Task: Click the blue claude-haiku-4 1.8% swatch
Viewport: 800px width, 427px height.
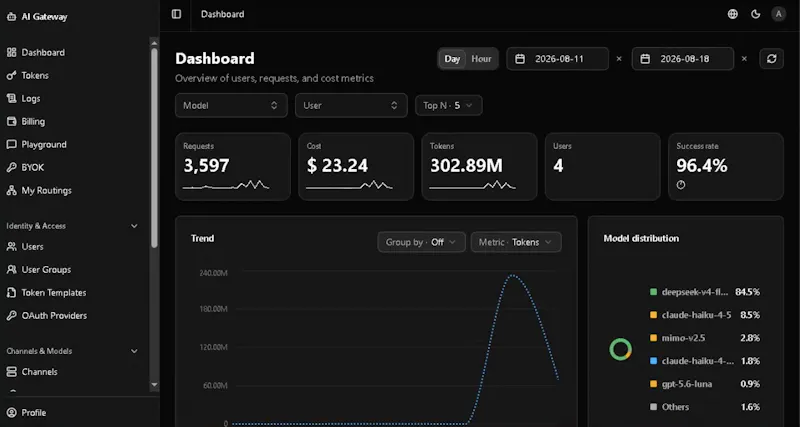Action: 653,361
